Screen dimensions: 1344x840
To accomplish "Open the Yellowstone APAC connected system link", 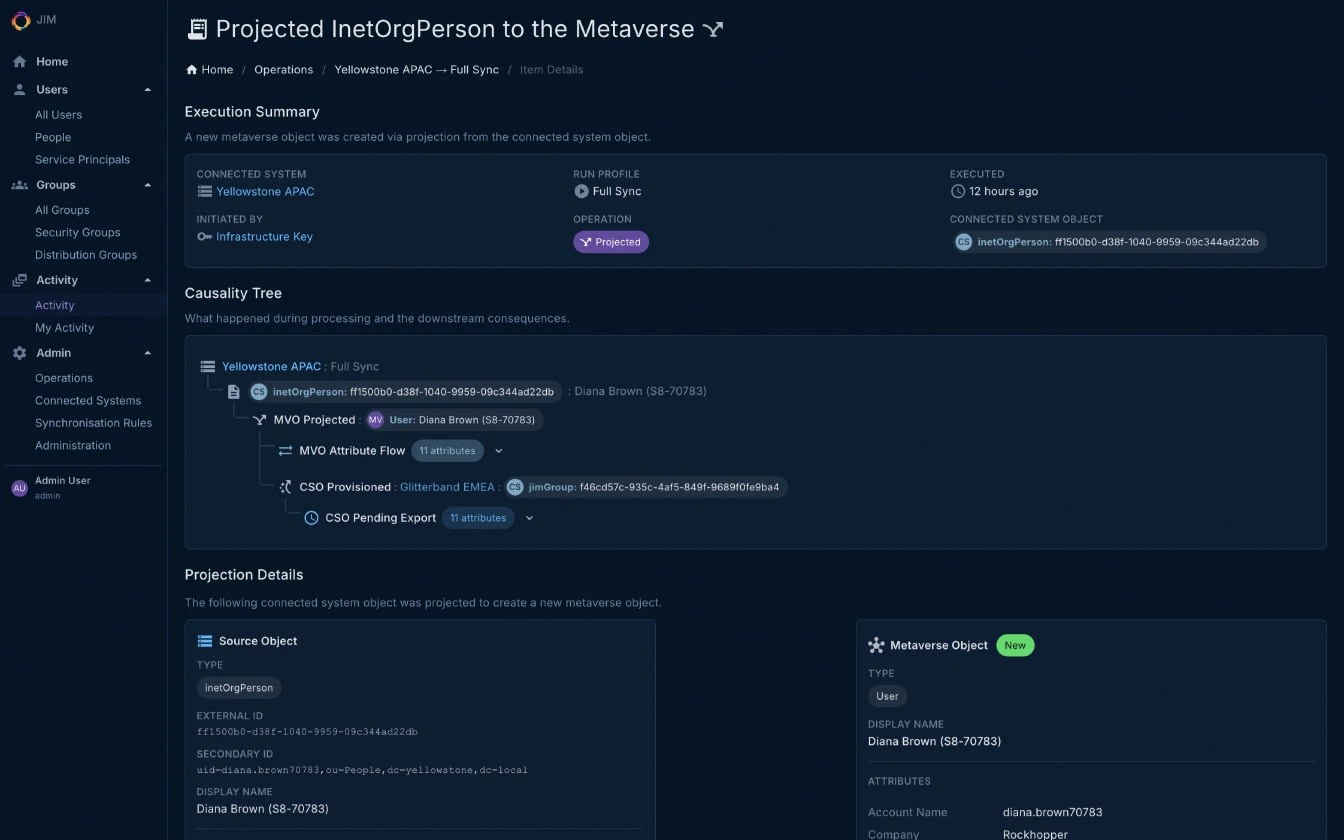I will click(265, 192).
